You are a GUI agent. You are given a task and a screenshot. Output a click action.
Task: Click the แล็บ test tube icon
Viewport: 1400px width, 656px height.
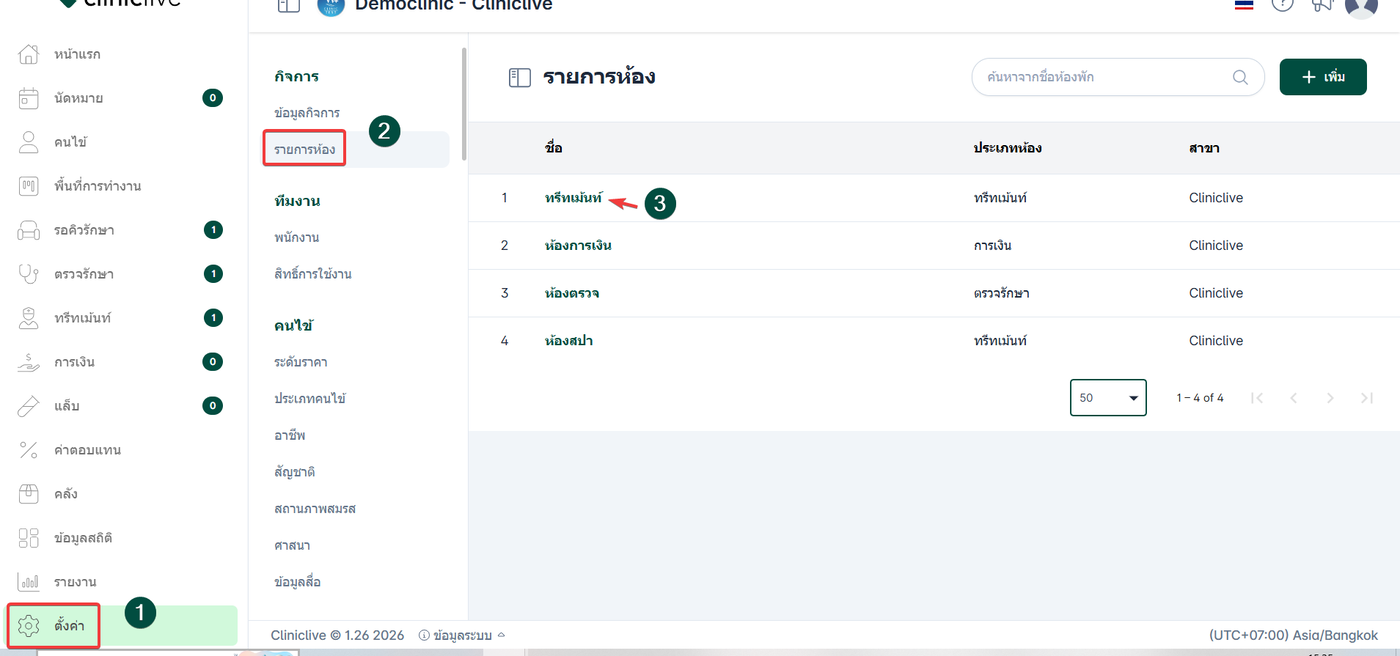click(x=29, y=406)
